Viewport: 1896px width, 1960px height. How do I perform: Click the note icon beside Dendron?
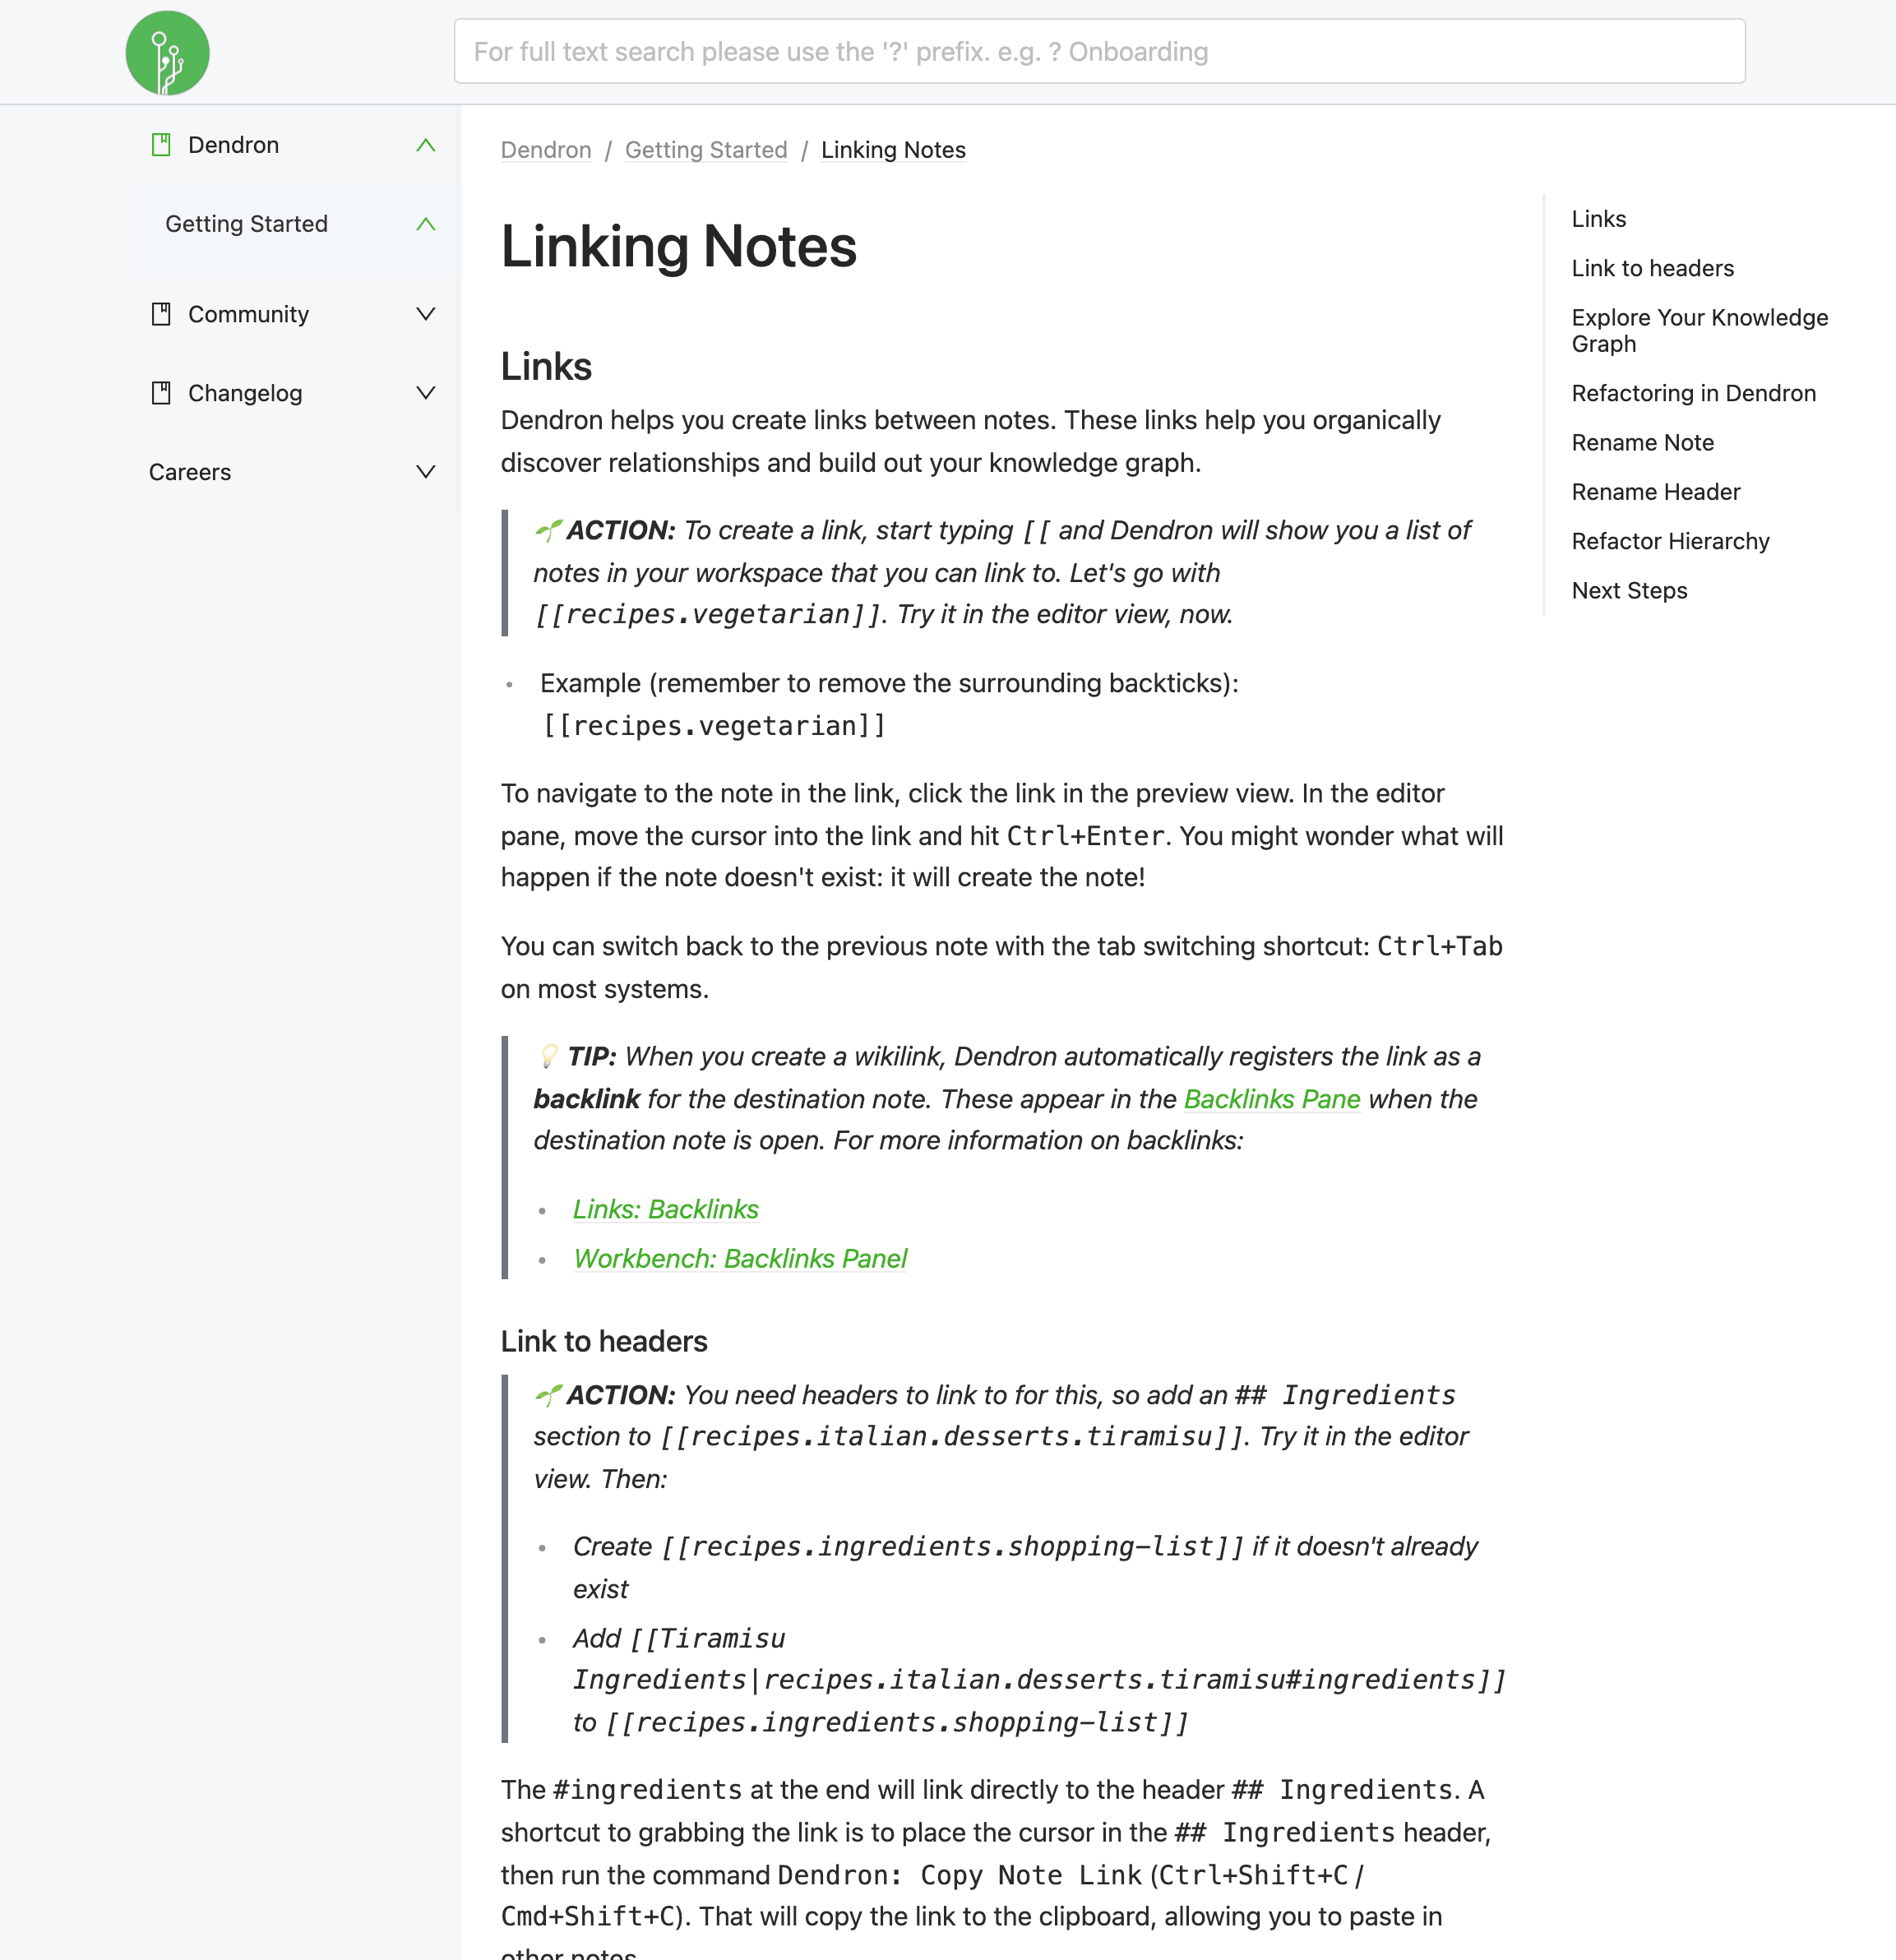tap(162, 144)
